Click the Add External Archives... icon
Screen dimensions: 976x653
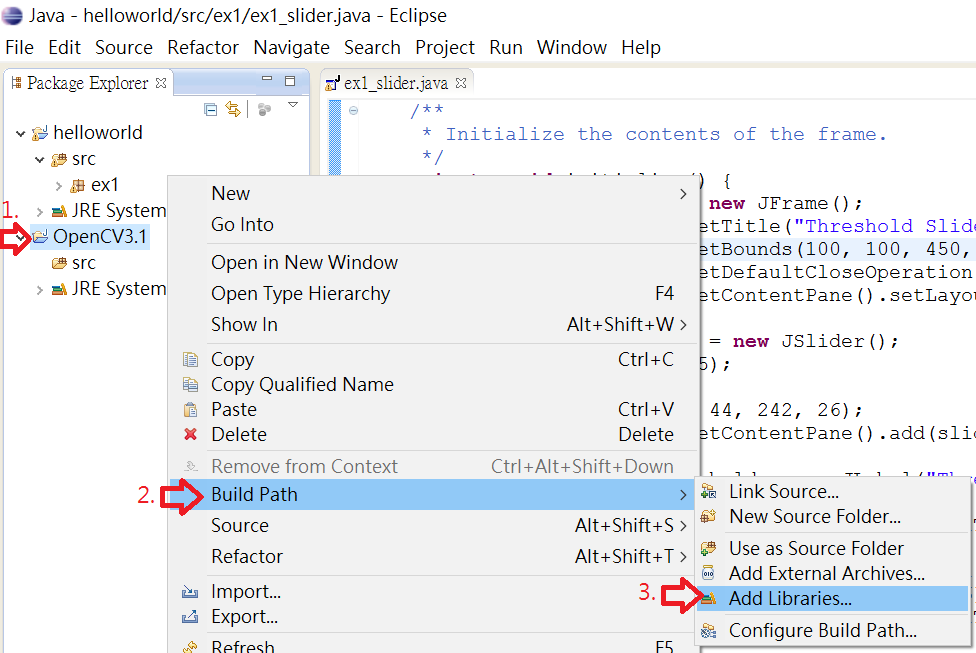pos(708,573)
